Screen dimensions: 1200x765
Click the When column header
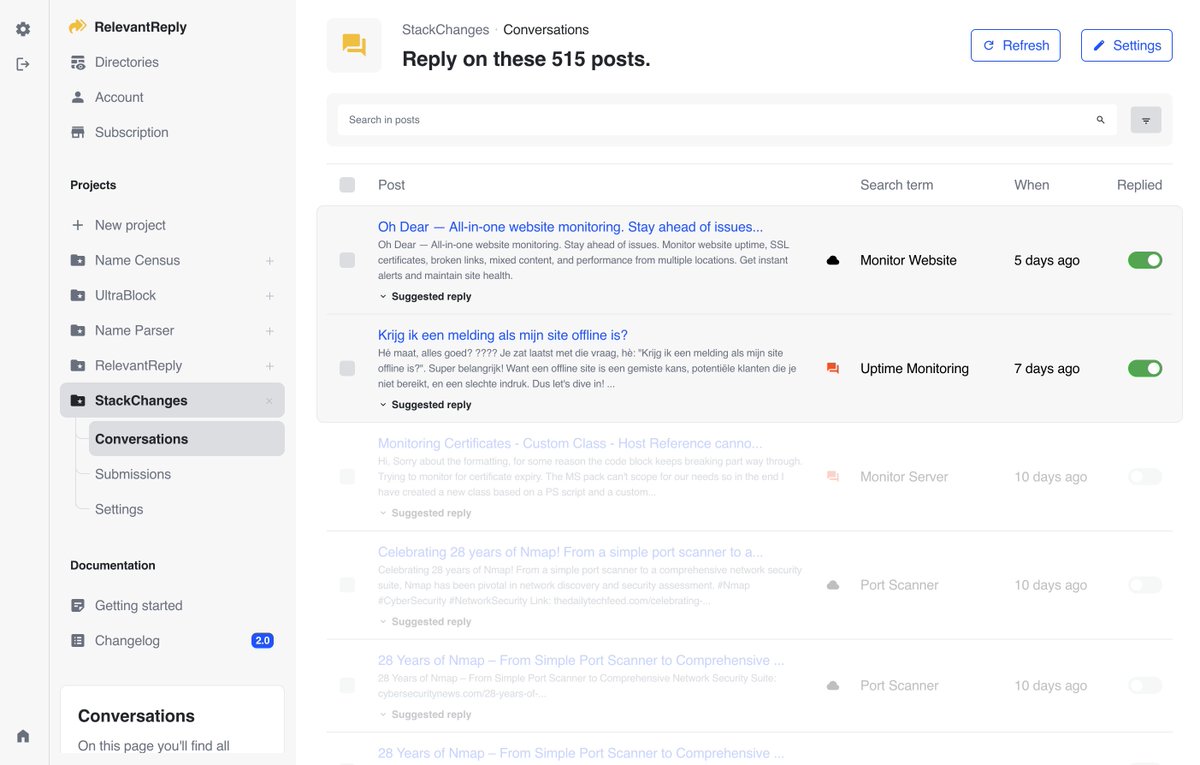click(1032, 185)
